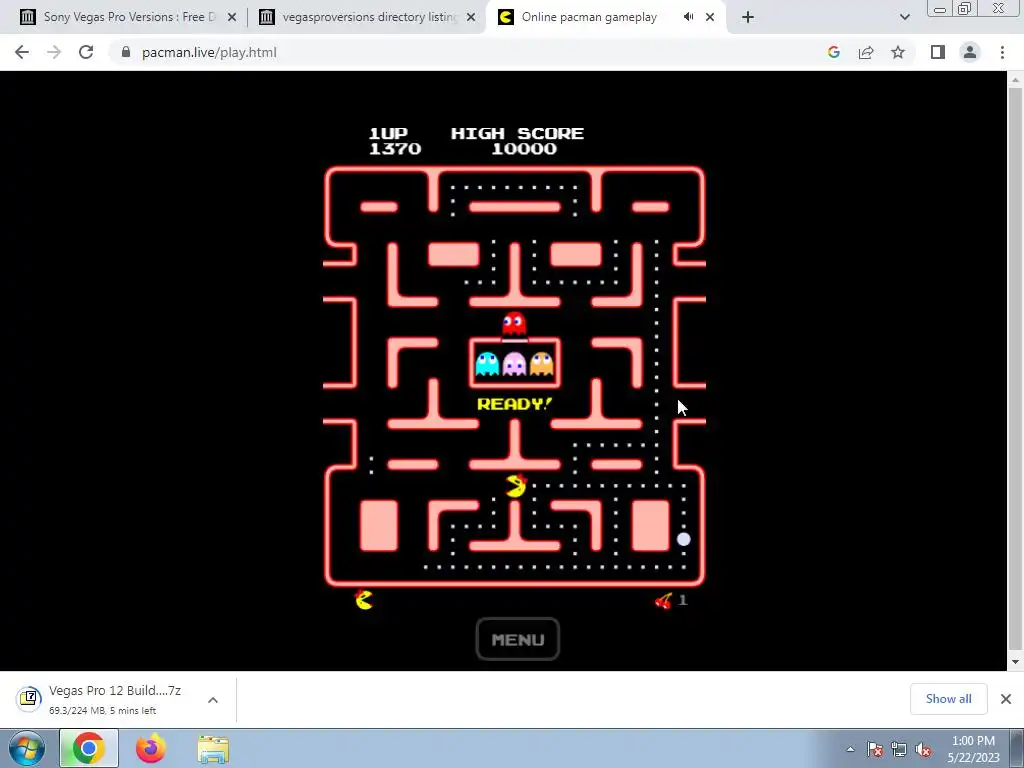This screenshot has width=1024, height=768.
Task: Expand the download item options chevron
Action: coord(213,699)
